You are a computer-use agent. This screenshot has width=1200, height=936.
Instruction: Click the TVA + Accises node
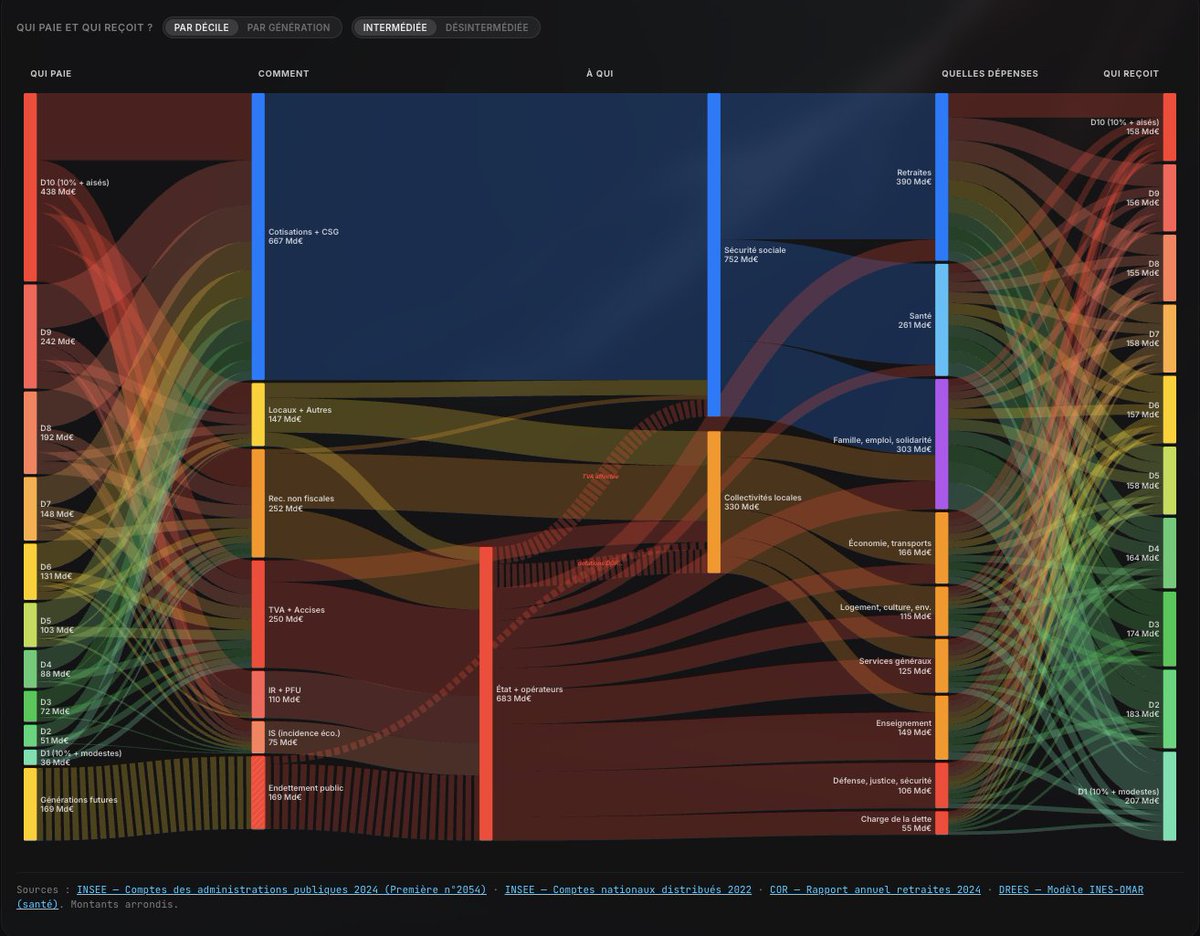click(258, 614)
